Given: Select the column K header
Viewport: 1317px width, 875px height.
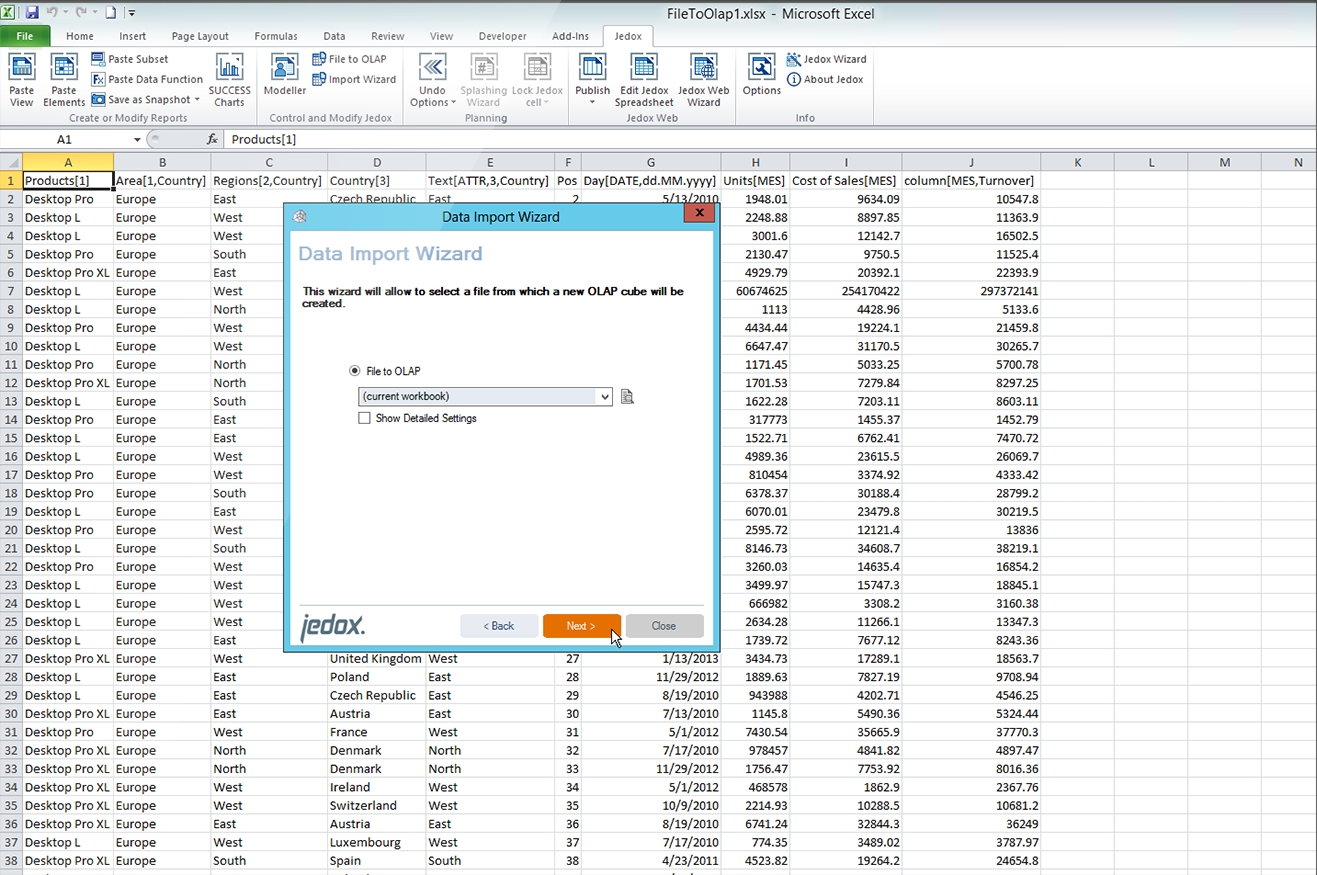Looking at the screenshot, I should [1077, 162].
